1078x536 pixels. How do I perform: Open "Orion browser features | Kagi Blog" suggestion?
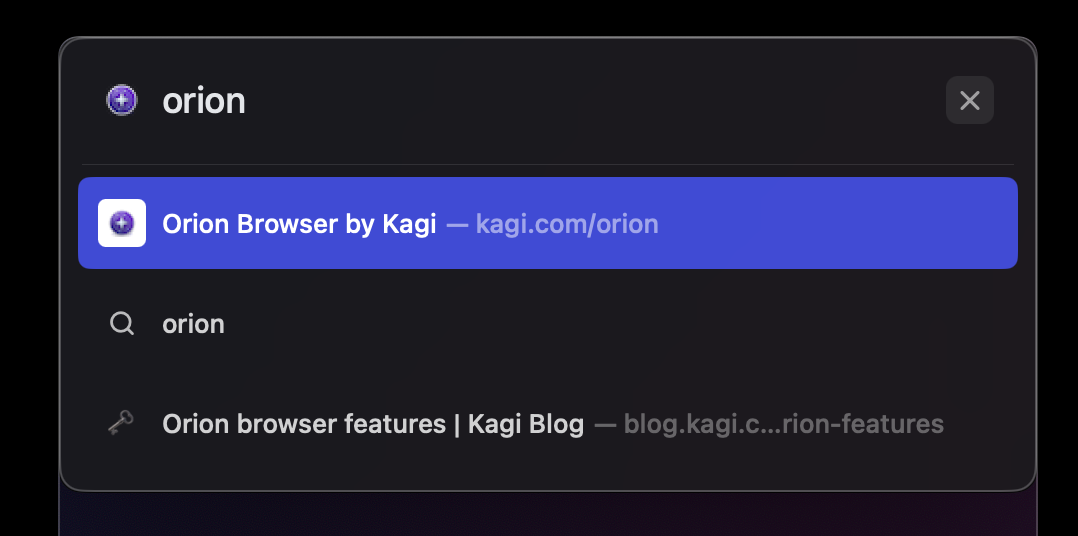click(372, 424)
